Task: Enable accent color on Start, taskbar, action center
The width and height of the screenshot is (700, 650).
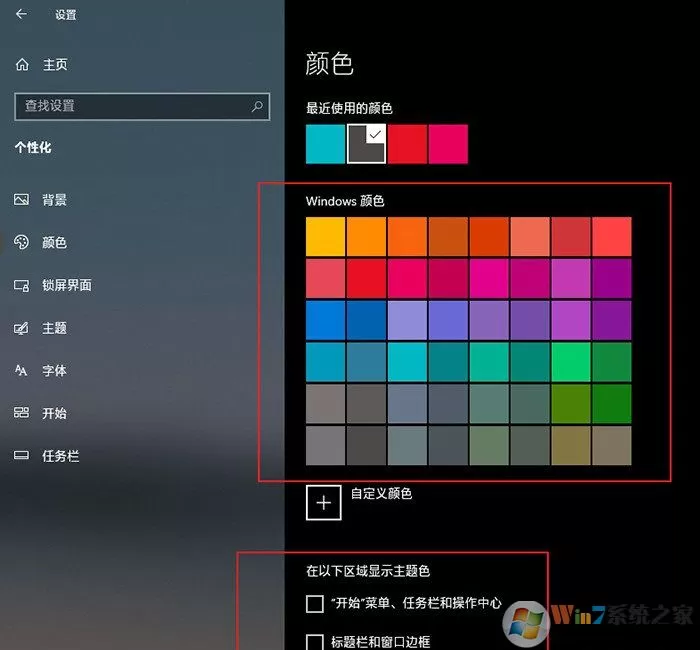Action: [x=315, y=604]
